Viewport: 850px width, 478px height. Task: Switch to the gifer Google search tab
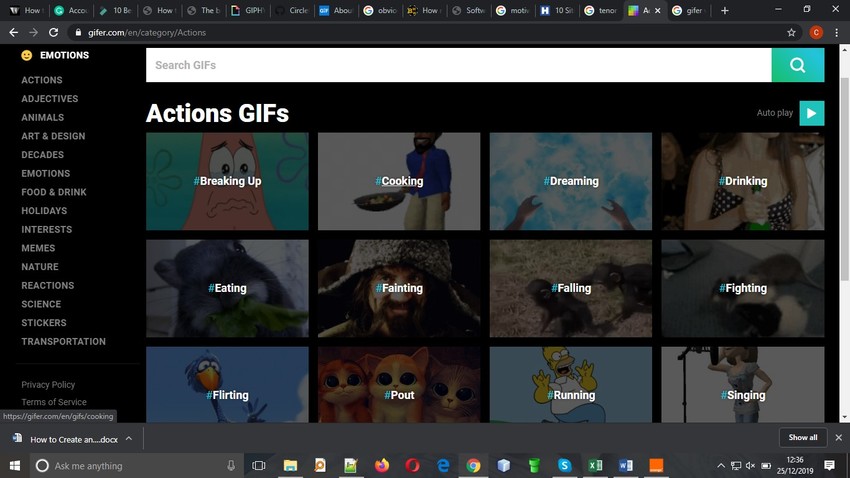click(x=688, y=10)
